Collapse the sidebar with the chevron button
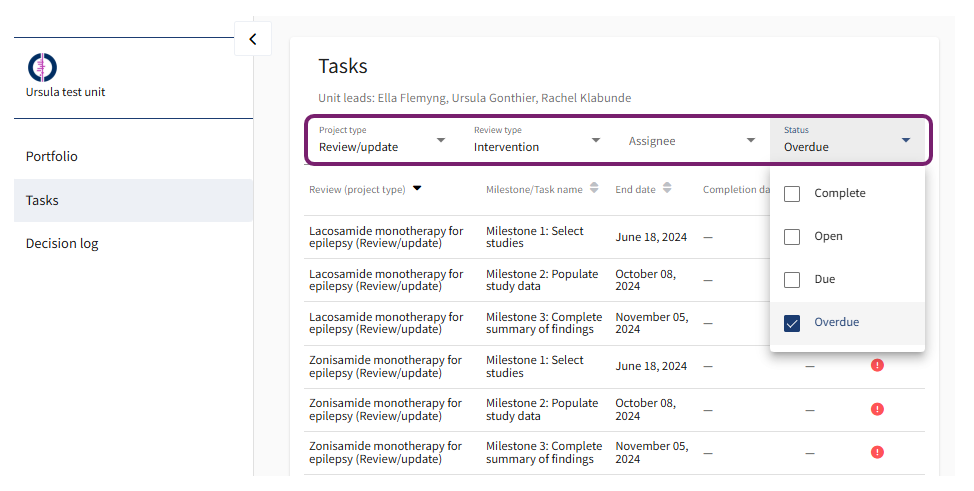 point(252,39)
